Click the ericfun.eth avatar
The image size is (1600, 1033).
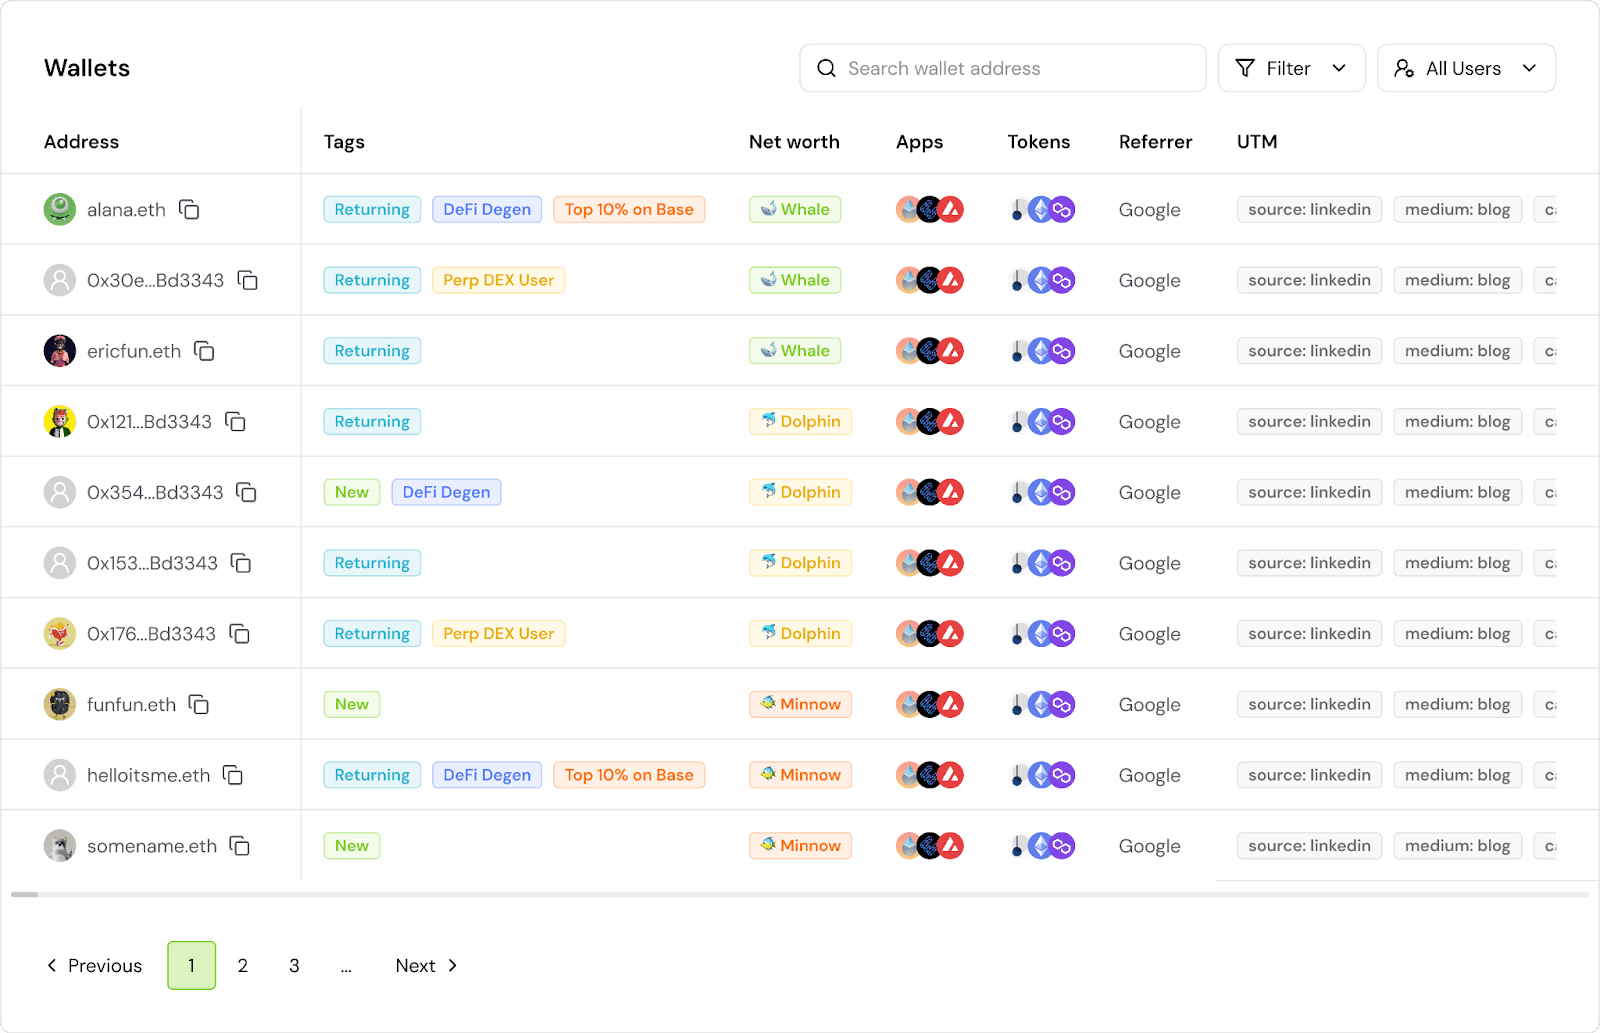(60, 351)
